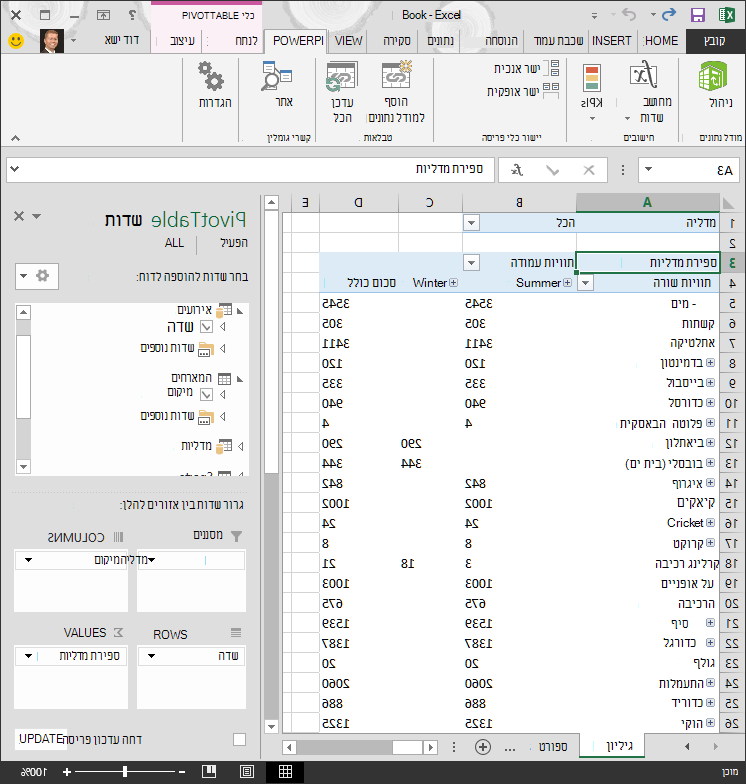Select column D header
Screen dimensions: 746x784
(x=358, y=202)
